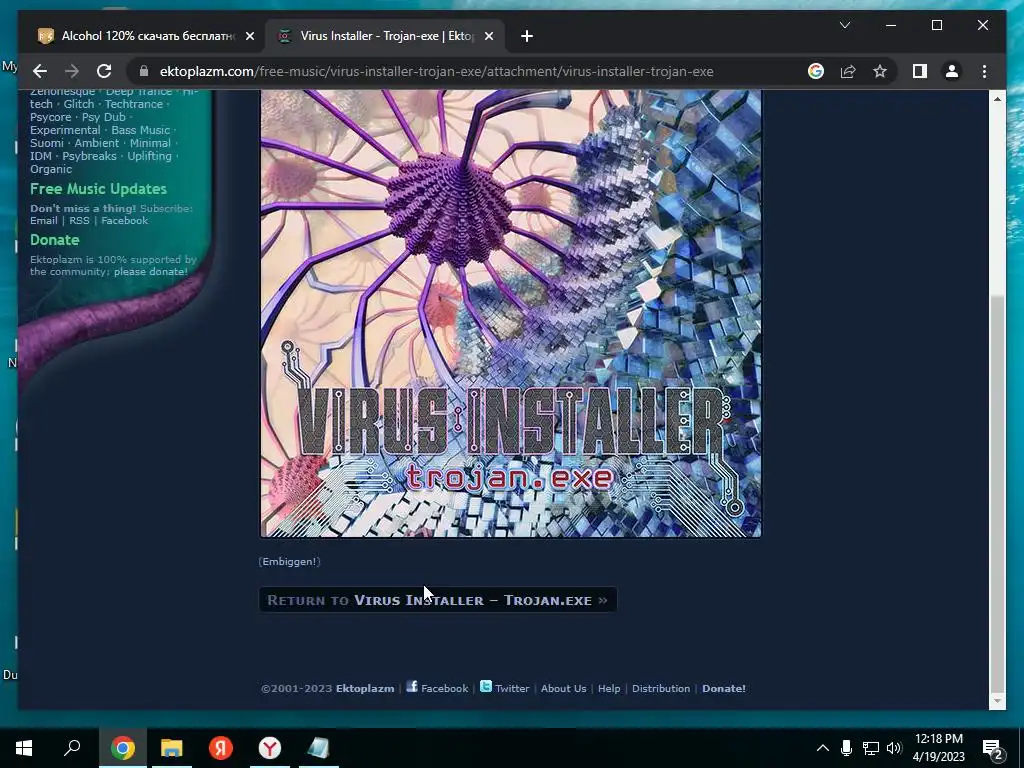Viewport: 1024px width, 768px height.
Task: Open the Donate sidebar heading
Action: [x=54, y=240]
